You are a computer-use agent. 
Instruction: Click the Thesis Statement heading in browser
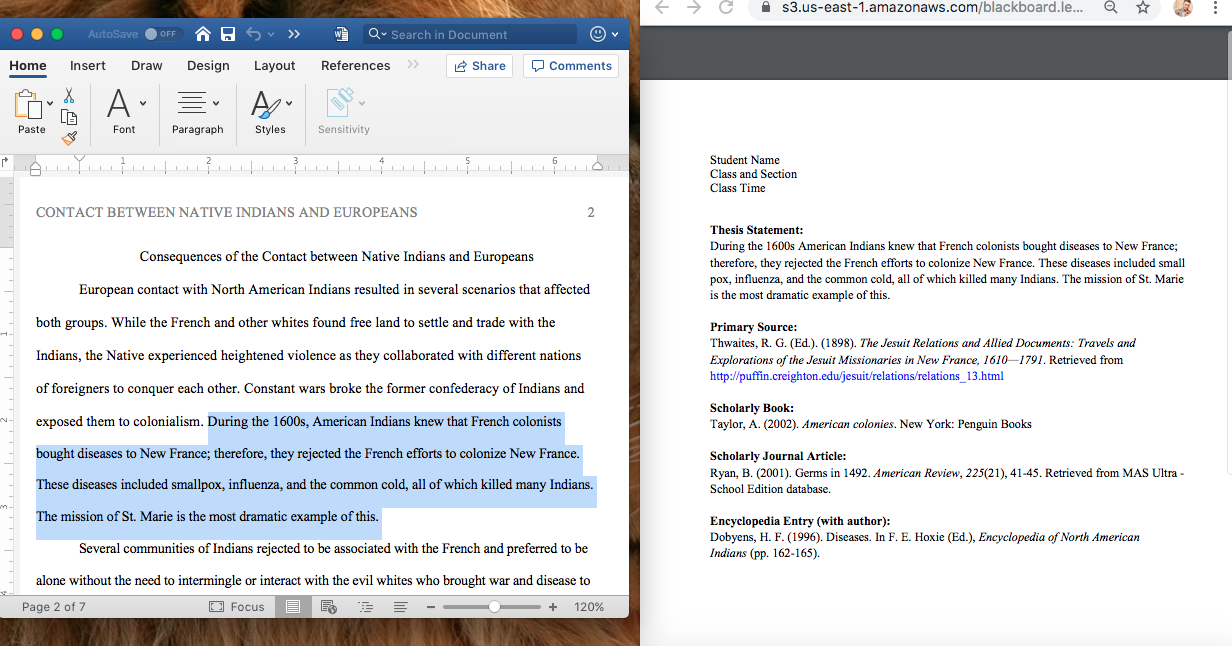[757, 230]
